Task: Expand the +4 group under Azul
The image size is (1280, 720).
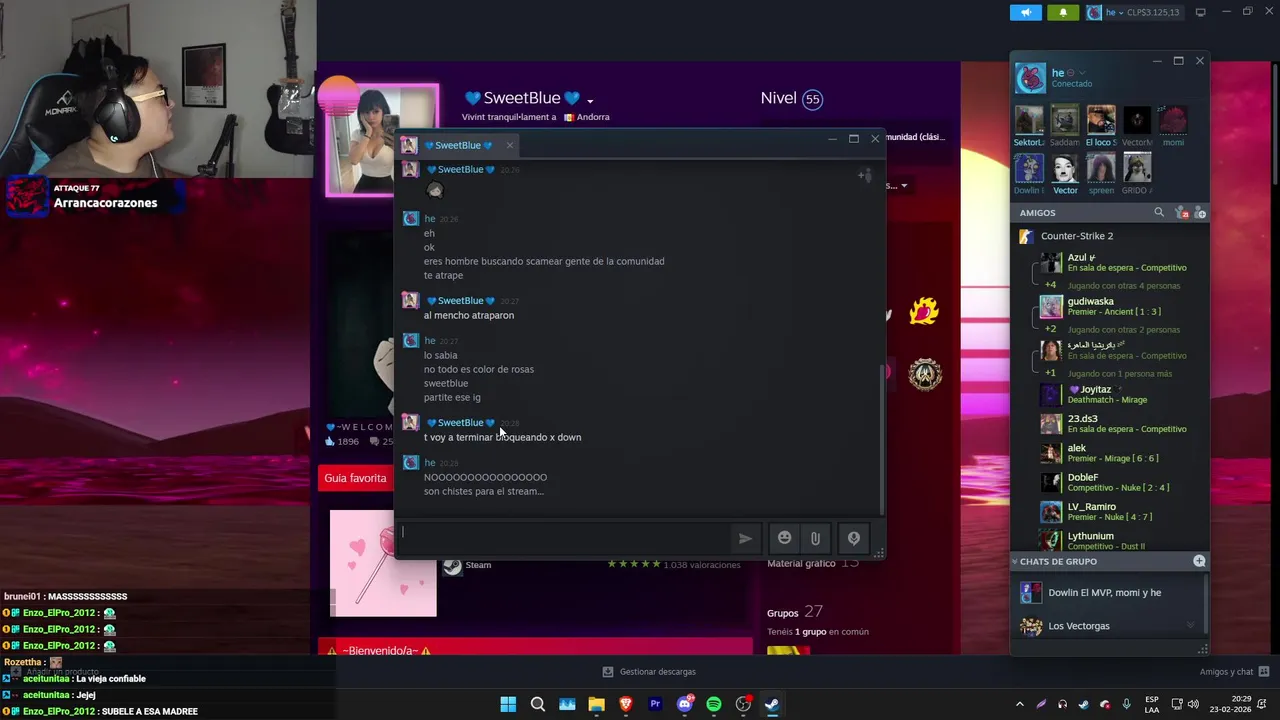Action: (1051, 285)
